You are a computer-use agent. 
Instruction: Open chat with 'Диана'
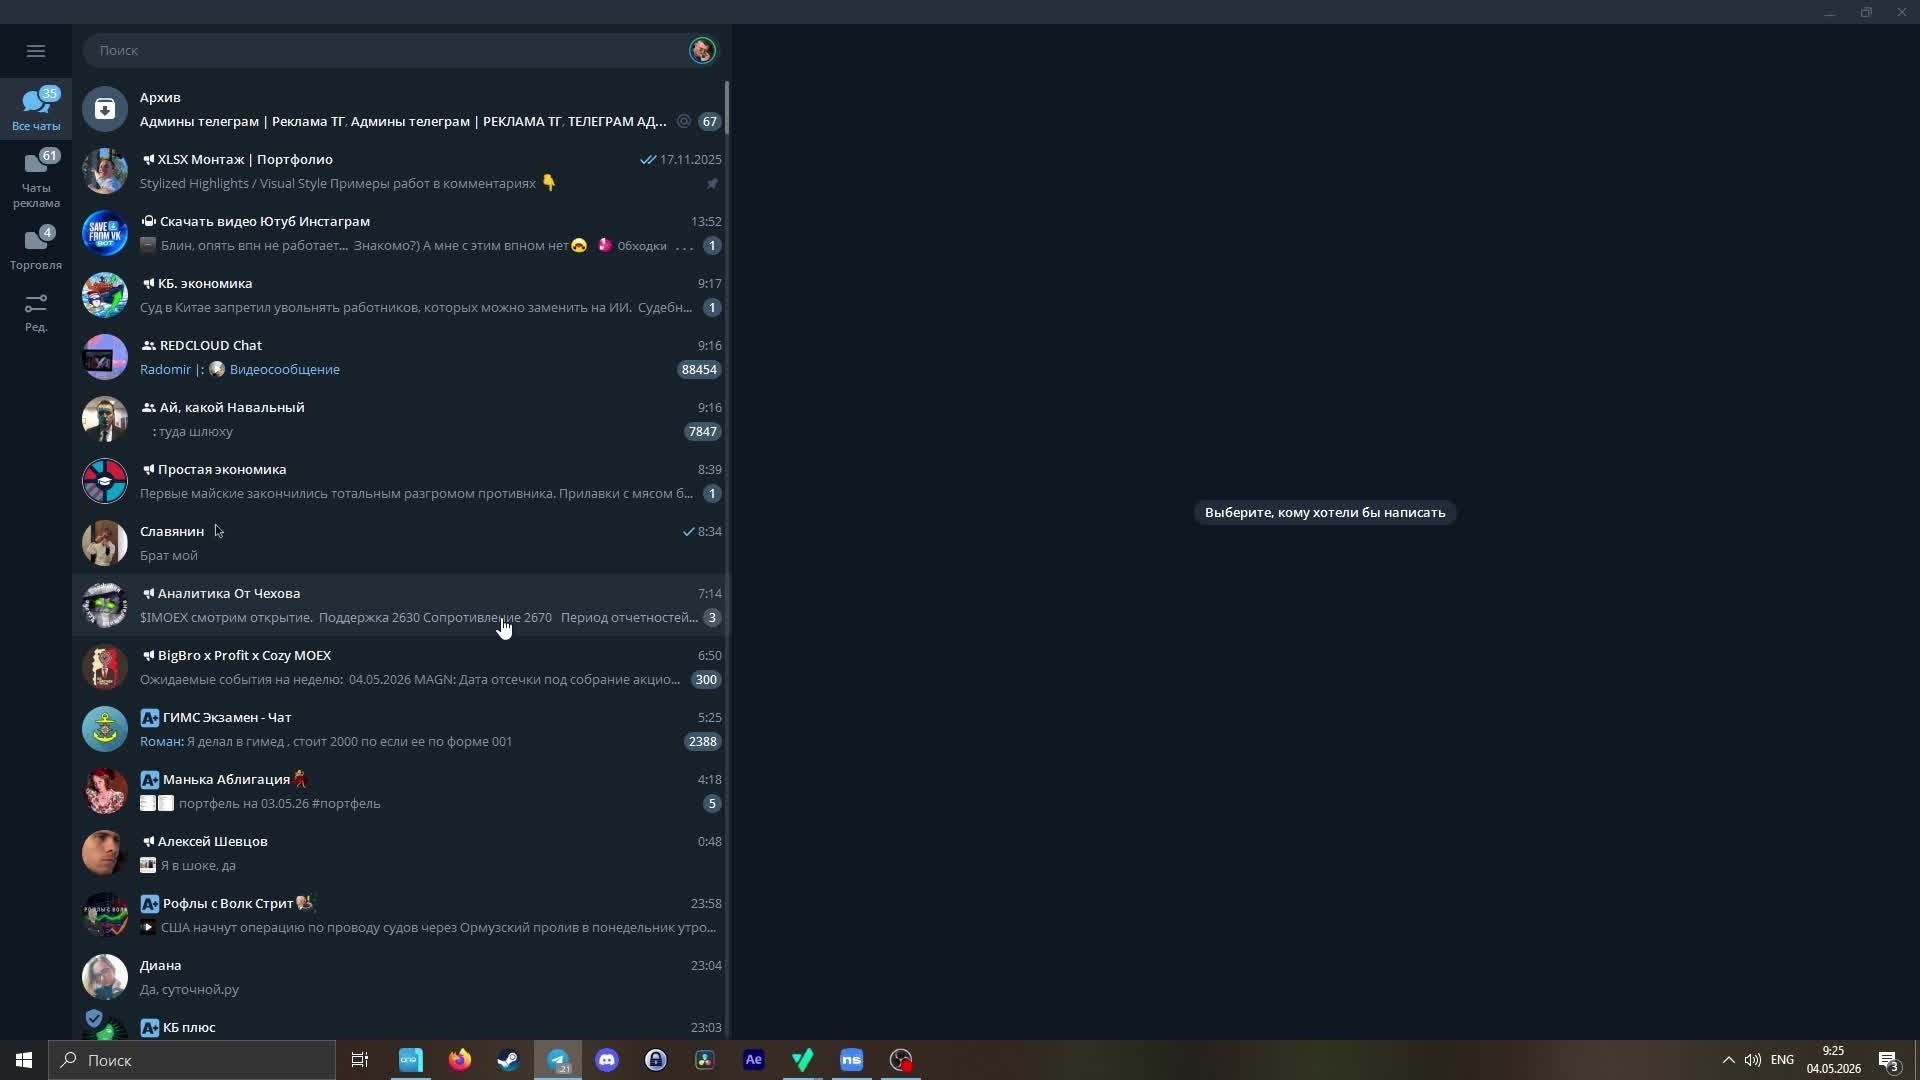pos(401,977)
